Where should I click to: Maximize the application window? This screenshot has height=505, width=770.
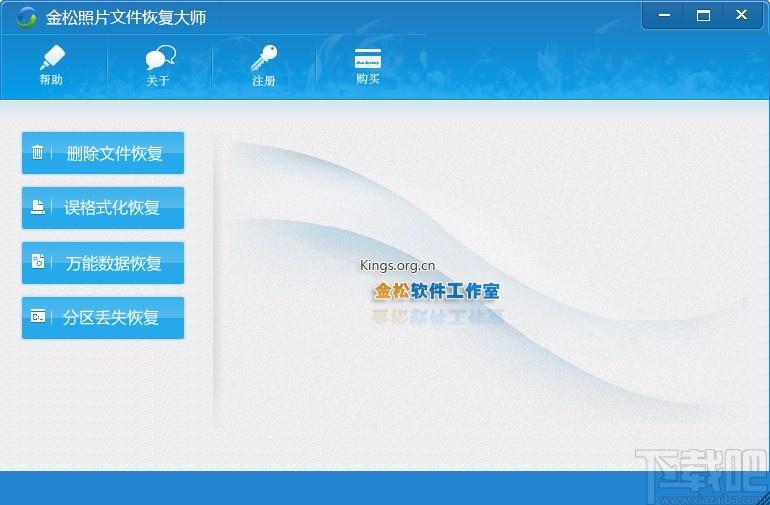tap(703, 16)
